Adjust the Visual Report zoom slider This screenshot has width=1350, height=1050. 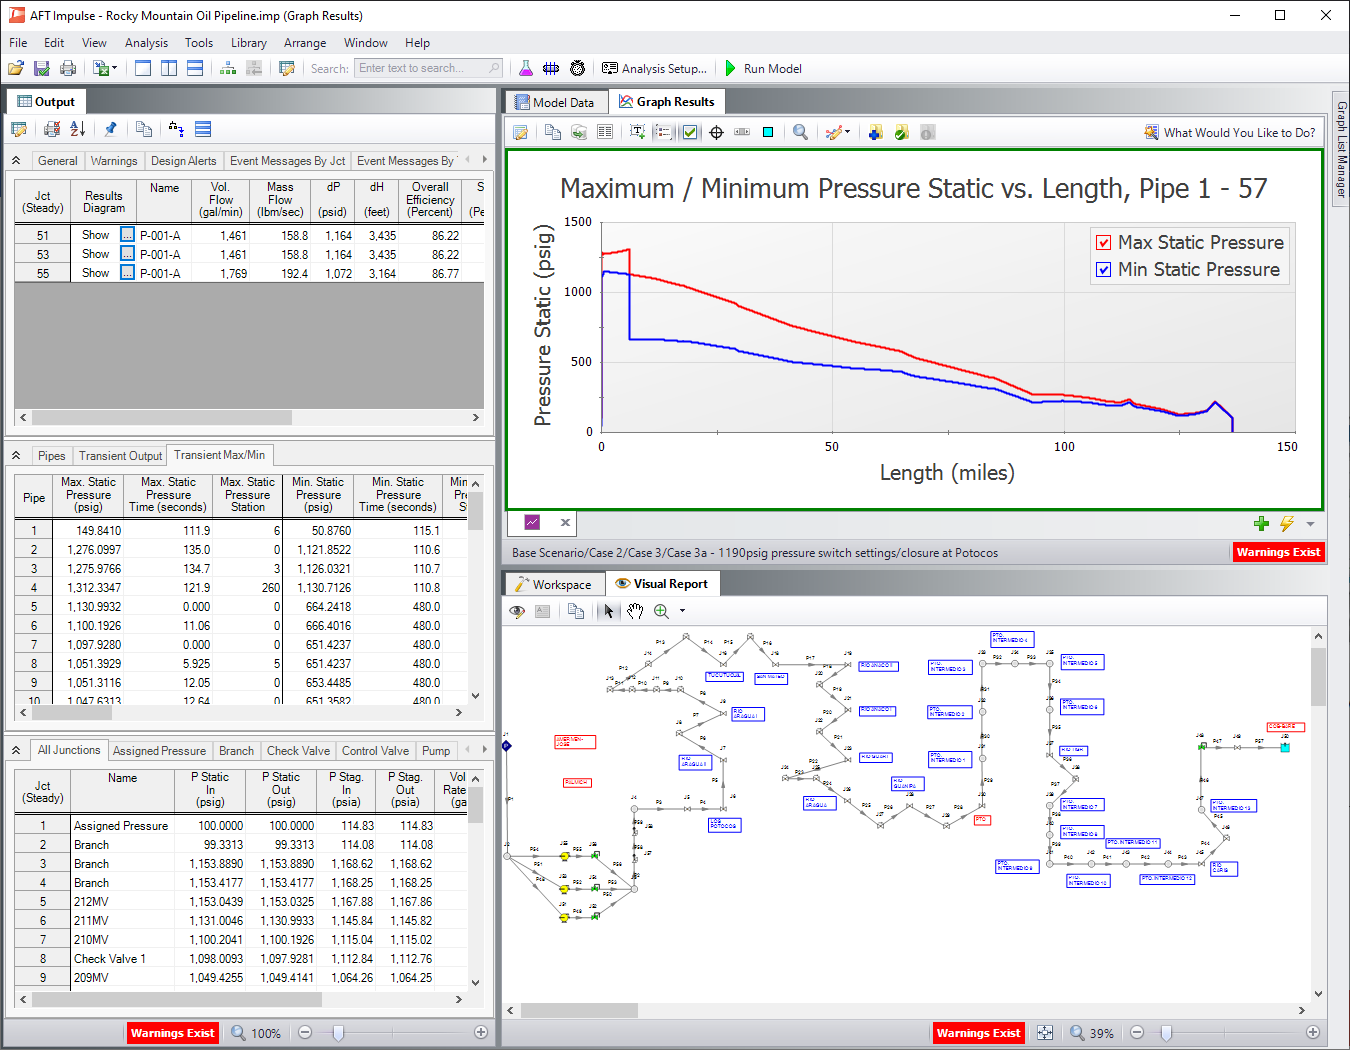point(1167,1032)
